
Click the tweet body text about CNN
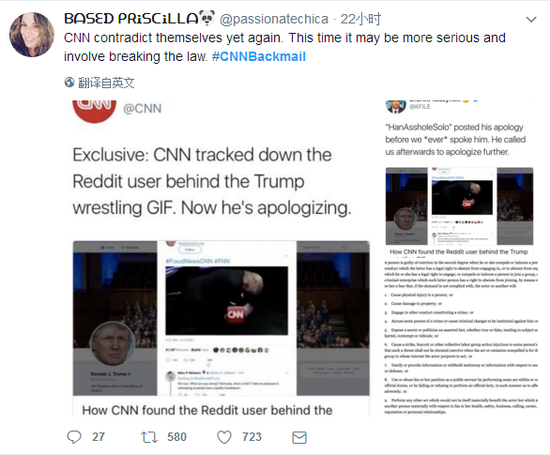click(x=284, y=47)
